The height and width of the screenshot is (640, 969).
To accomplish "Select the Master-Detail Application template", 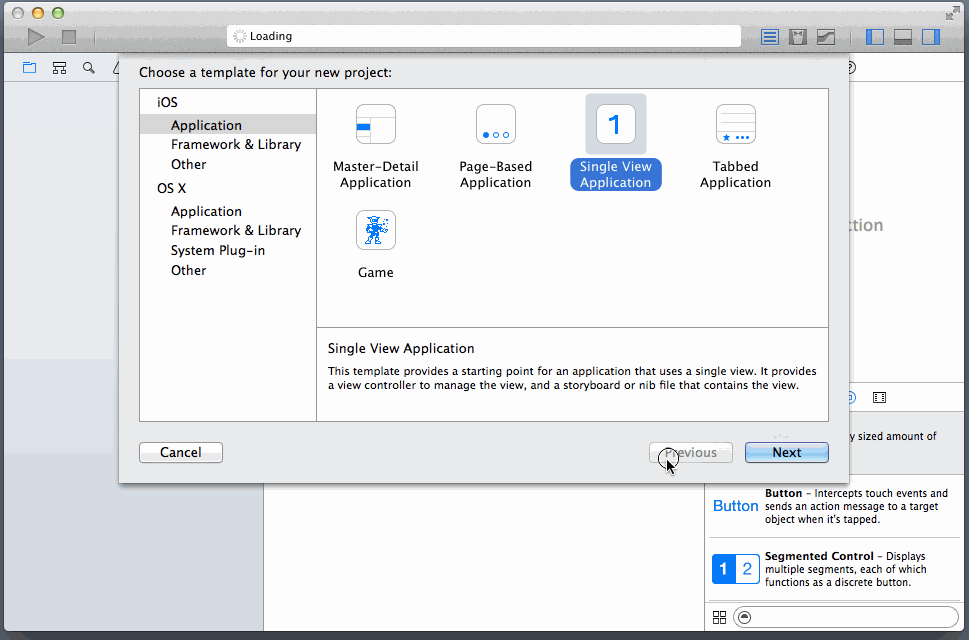I will [375, 147].
